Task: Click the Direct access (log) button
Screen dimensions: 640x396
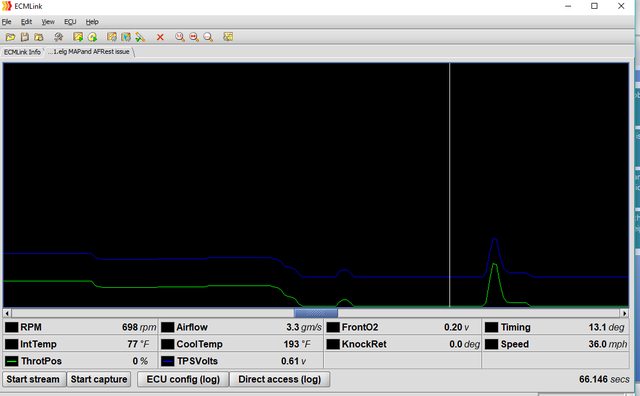Action: [x=280, y=379]
